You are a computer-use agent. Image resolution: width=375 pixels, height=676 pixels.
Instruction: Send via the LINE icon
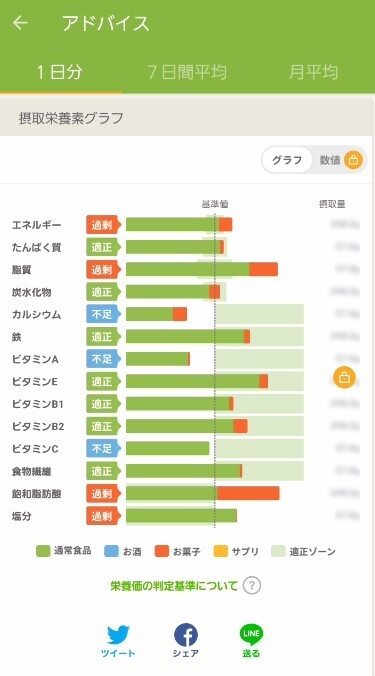(x=251, y=635)
